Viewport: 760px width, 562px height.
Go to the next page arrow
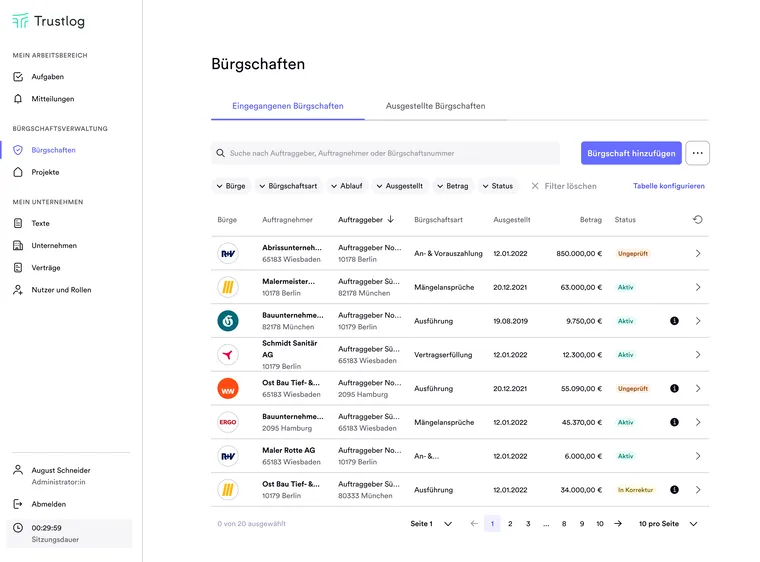pos(618,524)
